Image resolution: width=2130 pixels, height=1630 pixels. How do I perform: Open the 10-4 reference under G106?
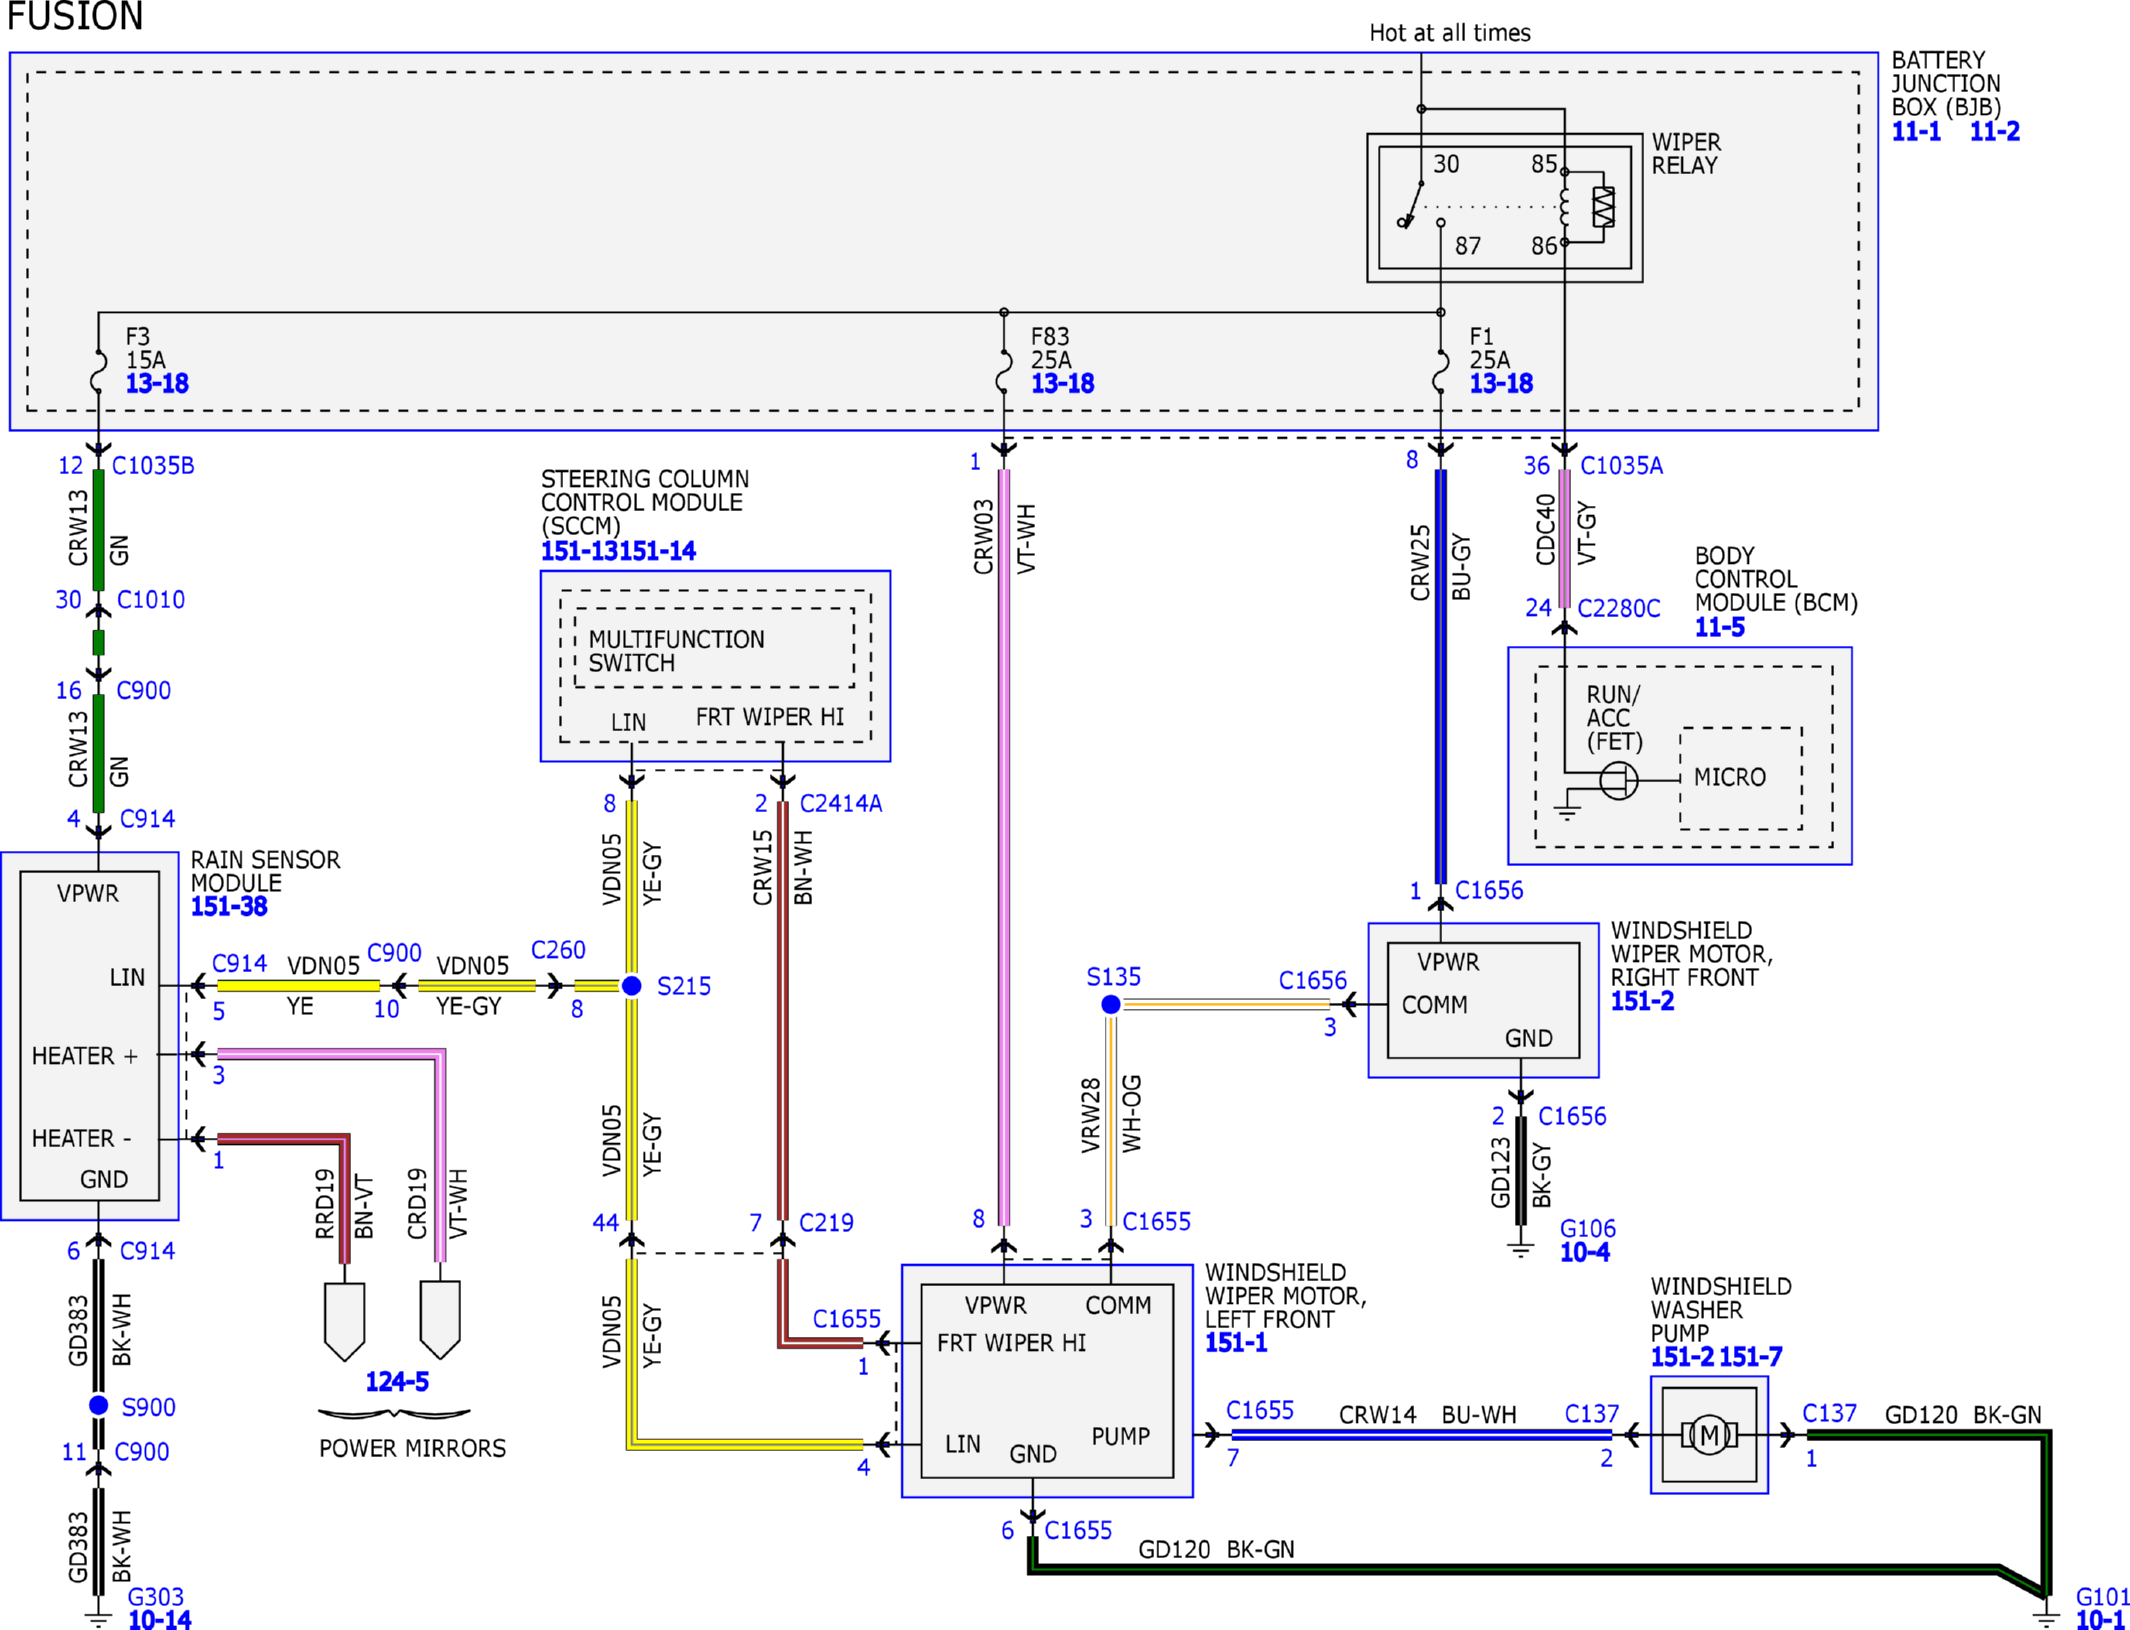point(1585,1252)
